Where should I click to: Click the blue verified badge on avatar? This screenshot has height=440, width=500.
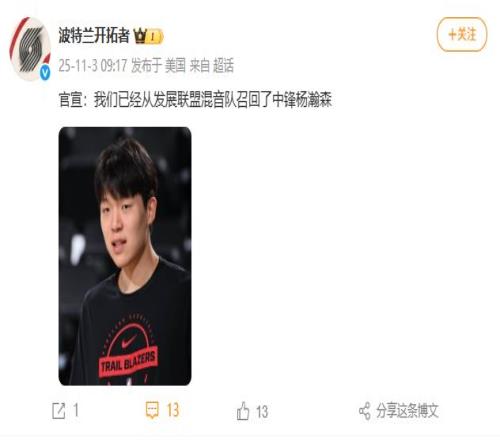coord(45,73)
